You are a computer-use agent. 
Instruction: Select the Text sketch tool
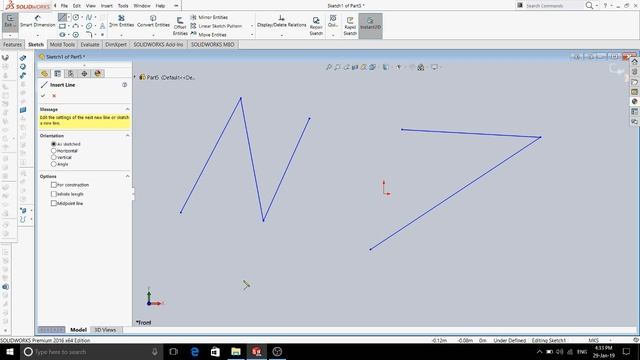coord(102,26)
